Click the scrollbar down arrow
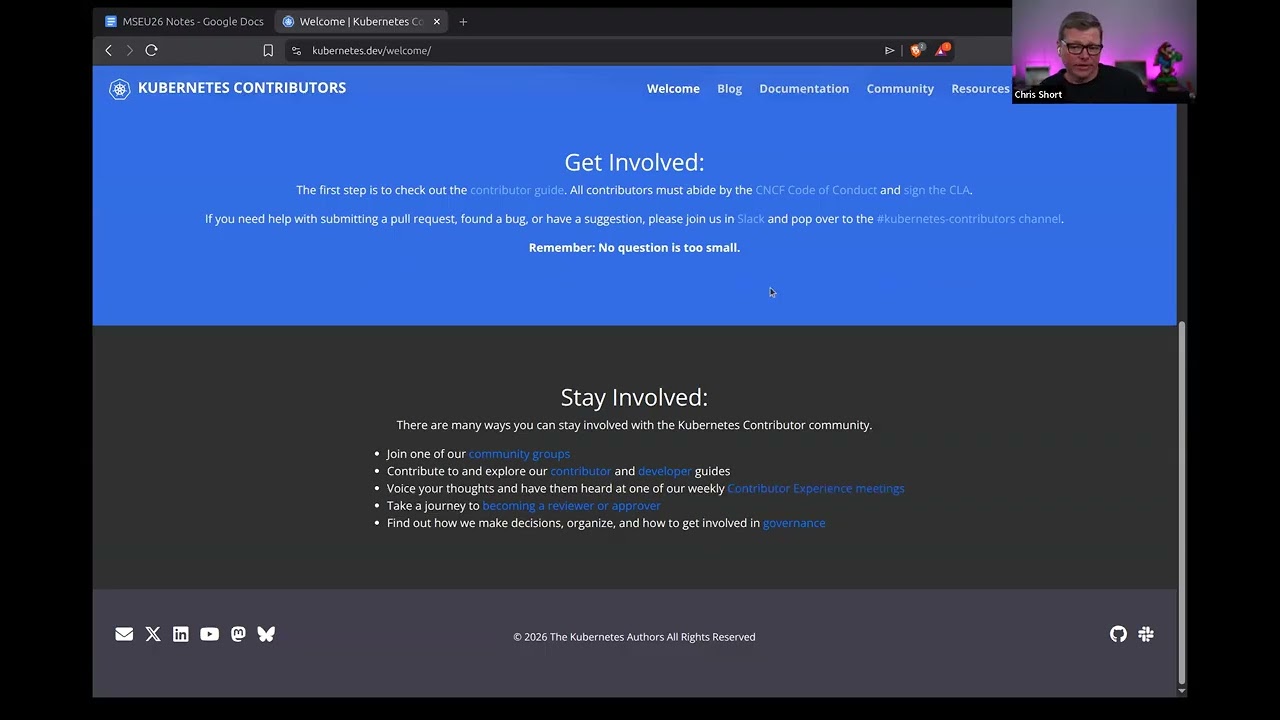1280x720 pixels. tap(1181, 691)
